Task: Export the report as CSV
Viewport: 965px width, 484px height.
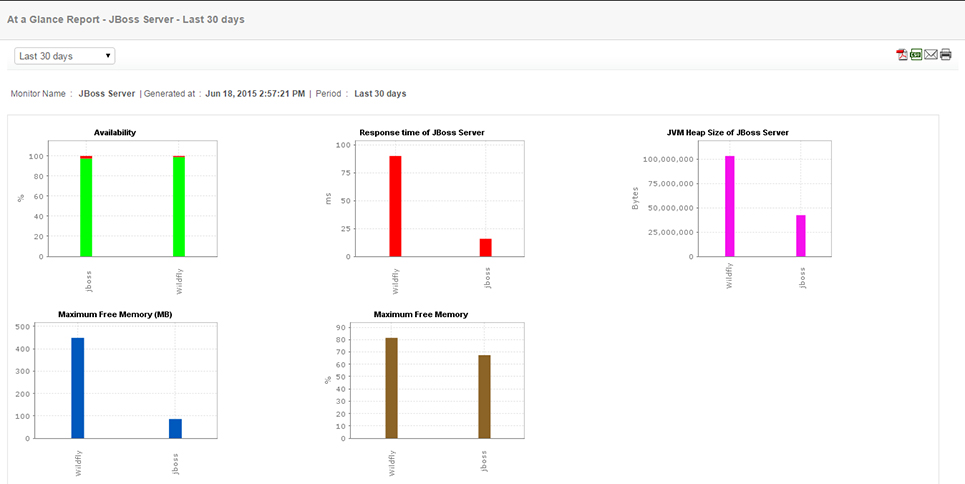Action: 916,55
